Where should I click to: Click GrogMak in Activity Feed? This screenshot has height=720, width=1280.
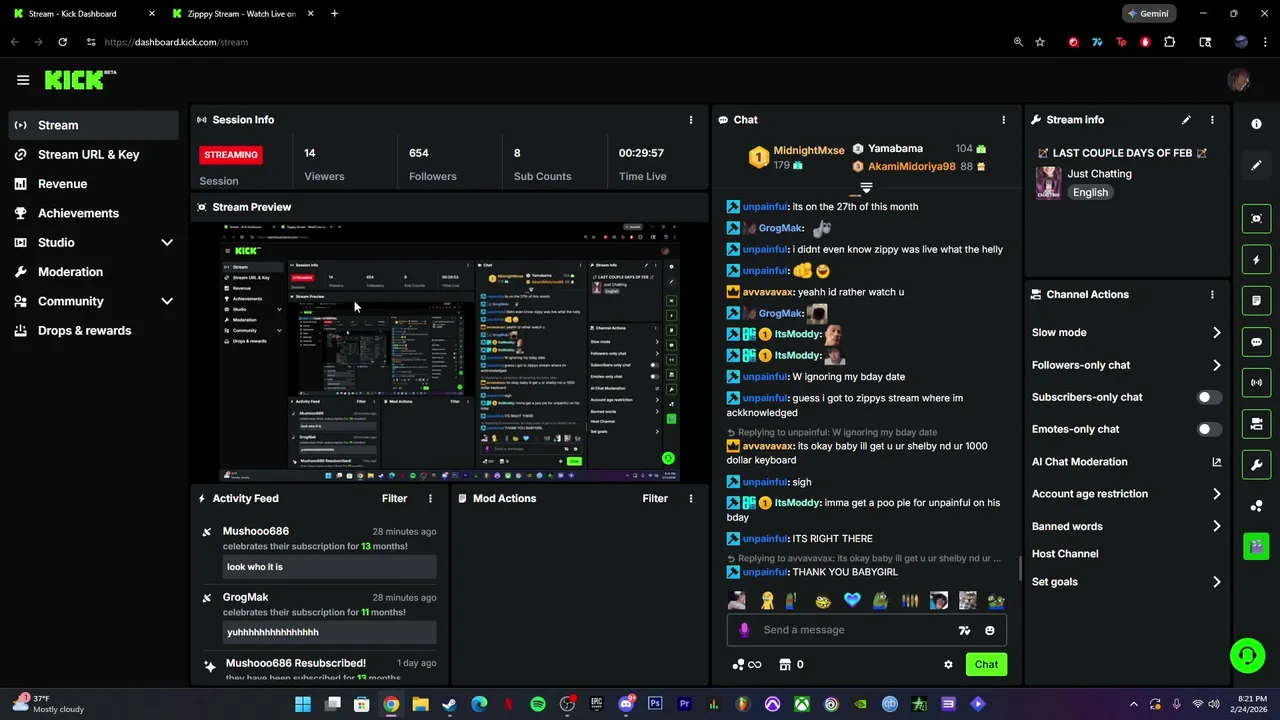[246, 597]
